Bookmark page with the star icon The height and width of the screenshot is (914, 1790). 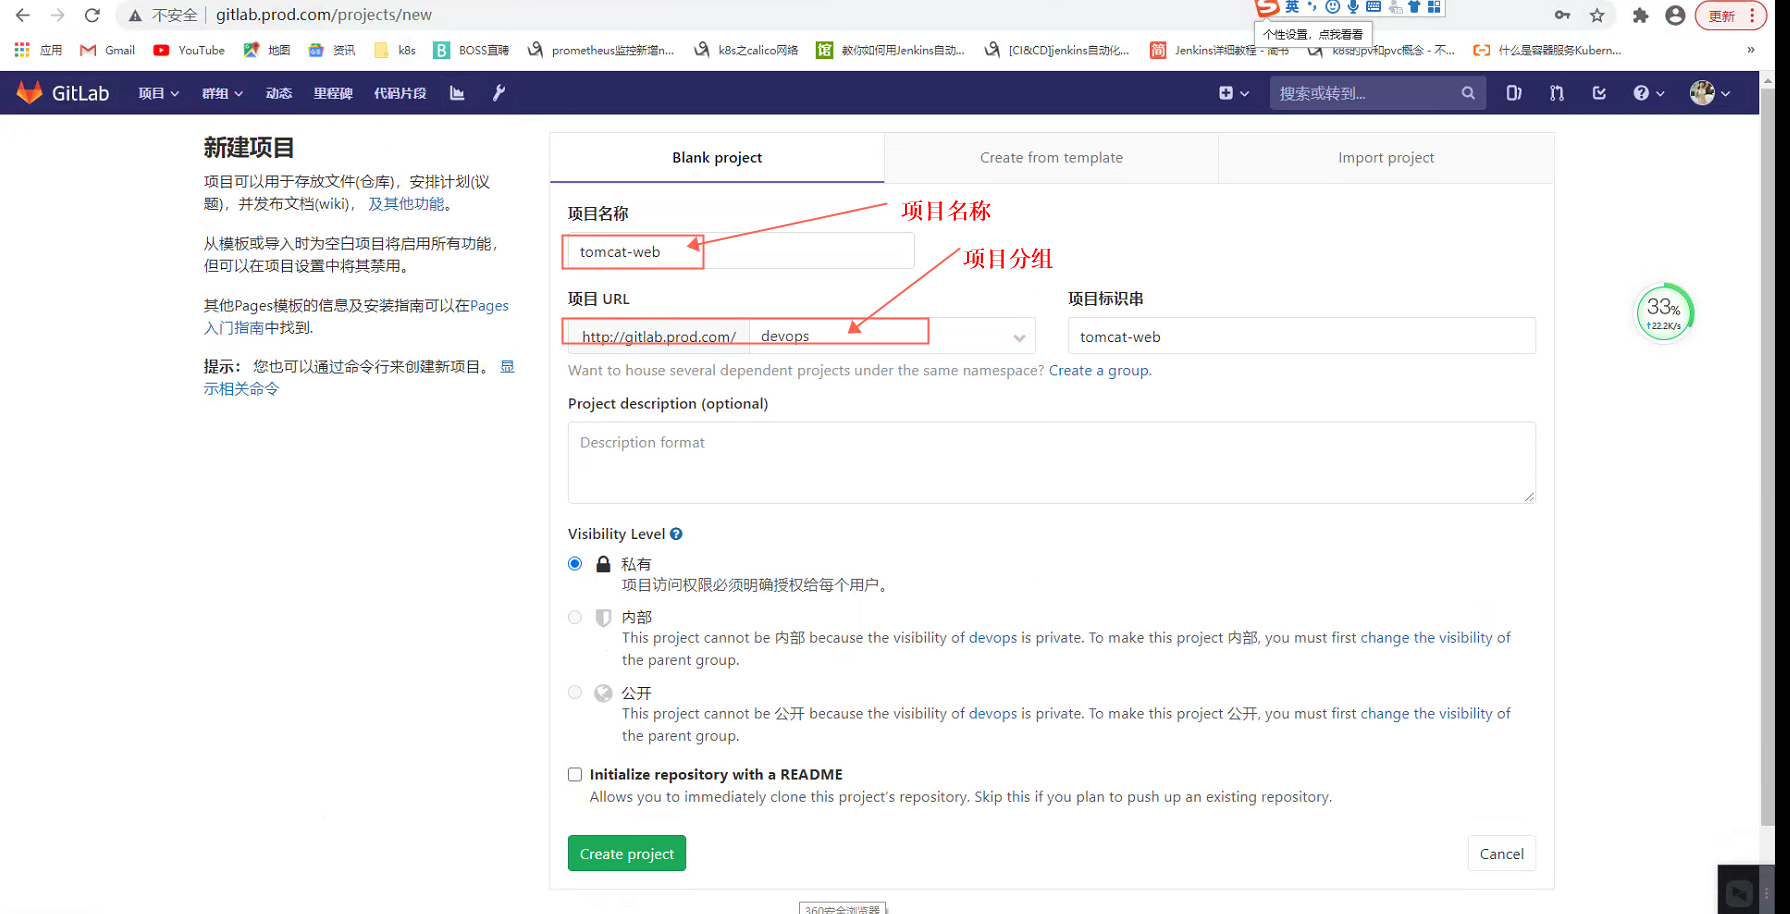click(x=1597, y=15)
